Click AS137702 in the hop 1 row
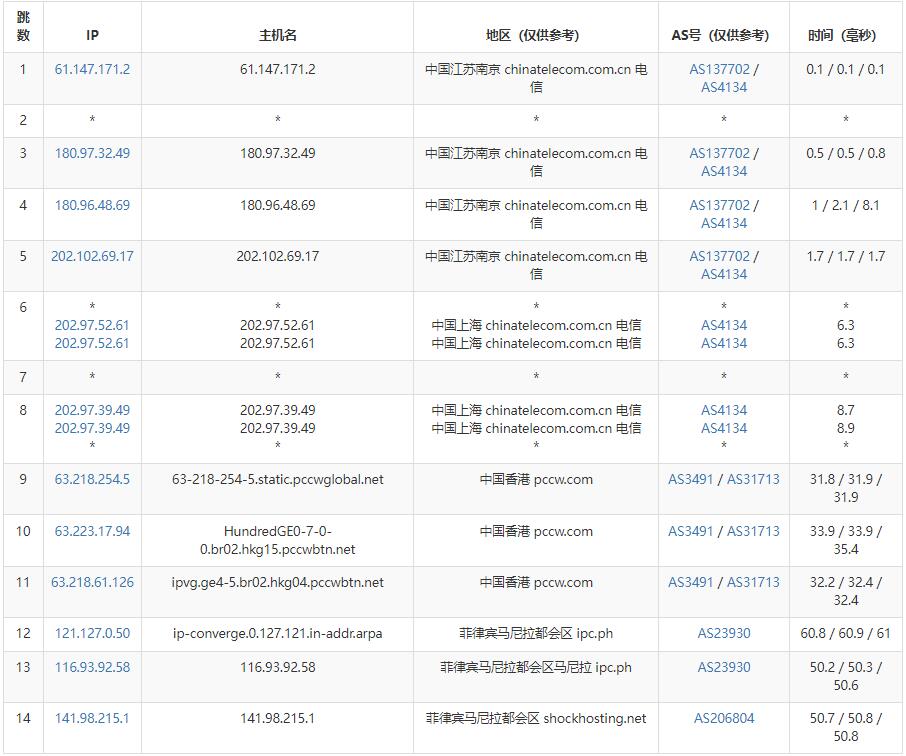The width and height of the screenshot is (906, 756). pyautogui.click(x=719, y=69)
